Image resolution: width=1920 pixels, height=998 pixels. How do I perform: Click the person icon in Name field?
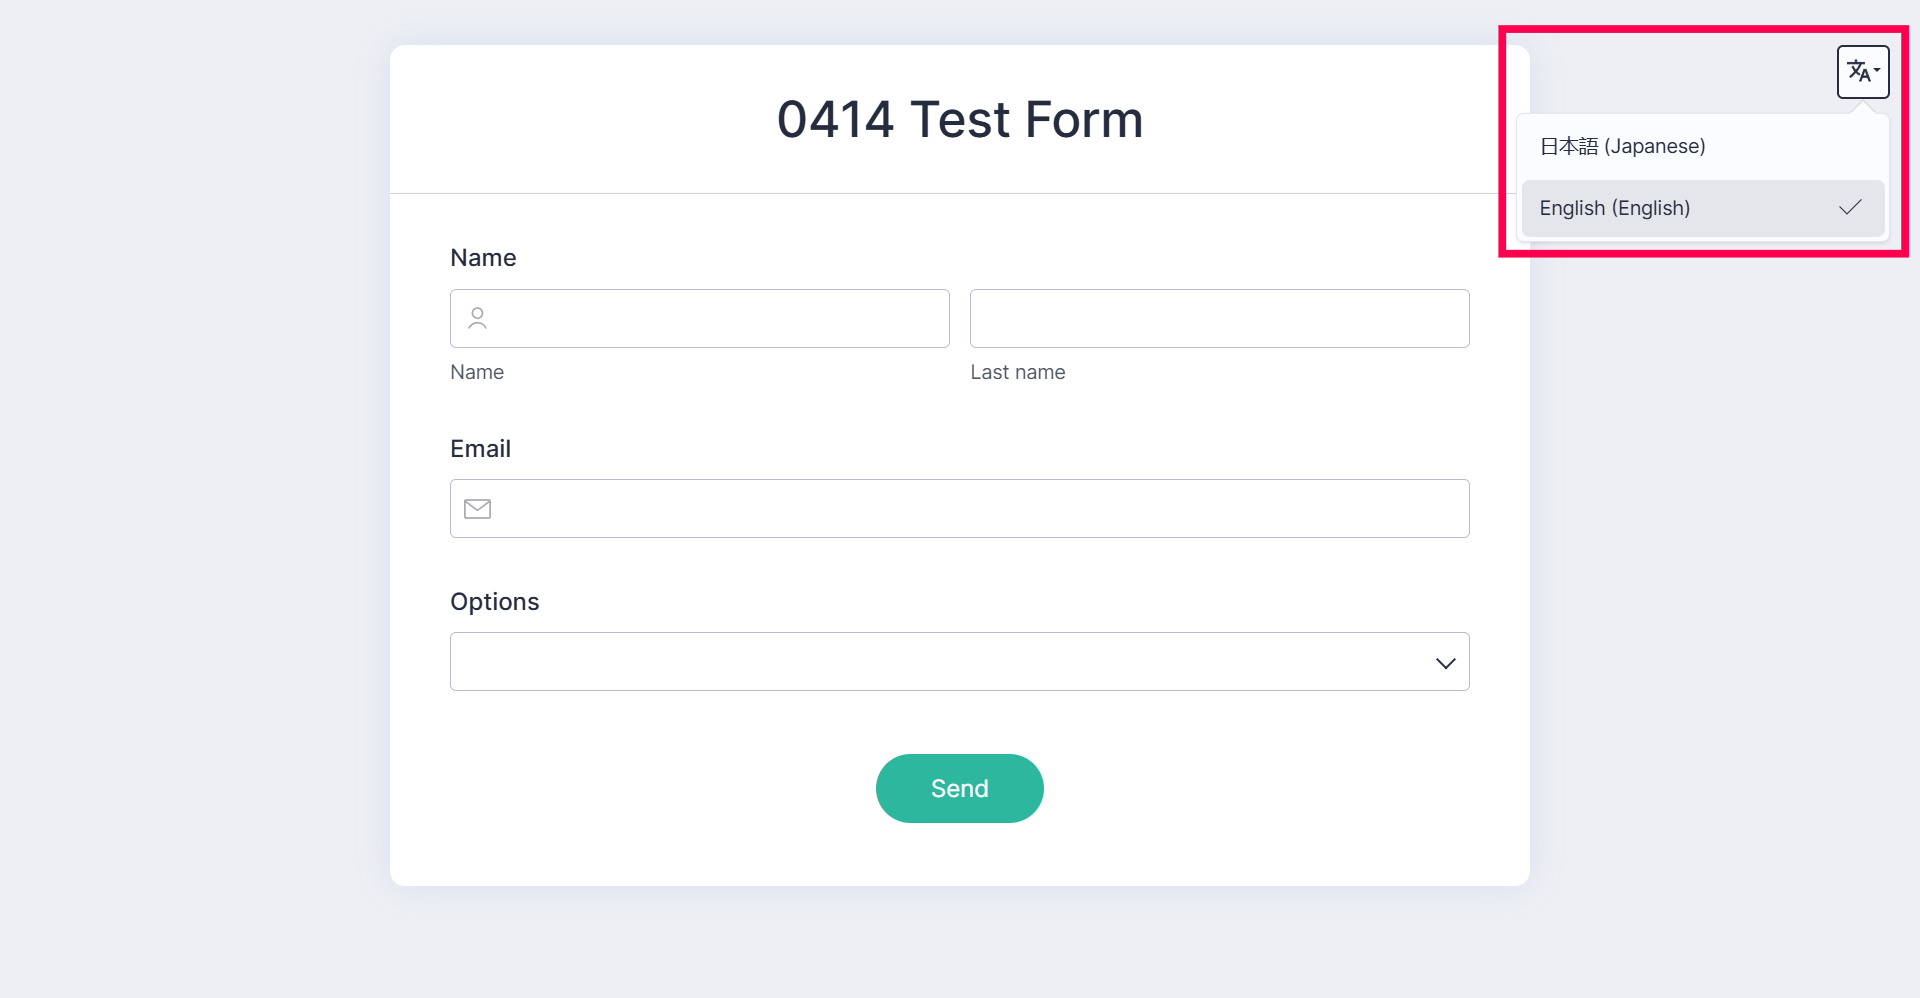pos(478,319)
